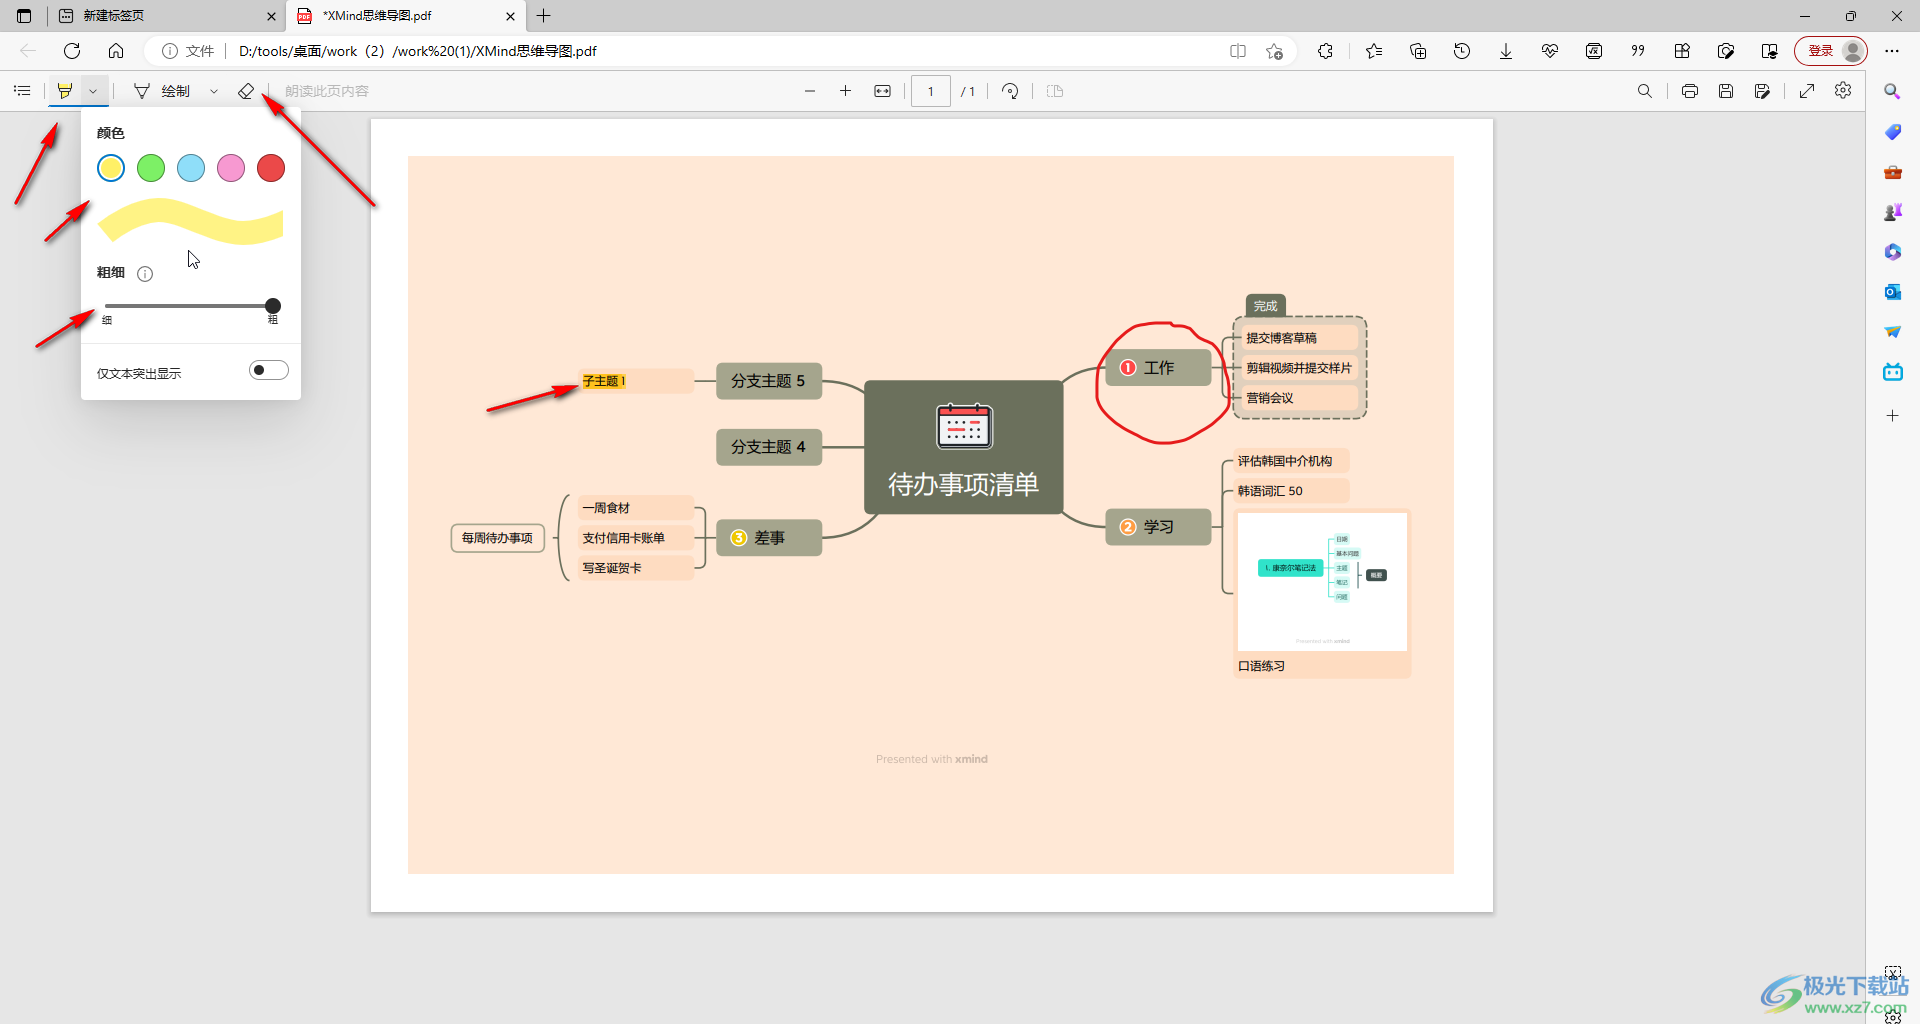Click the 分支主题 4 node
Image resolution: width=1920 pixels, height=1024 pixels.
tap(769, 447)
